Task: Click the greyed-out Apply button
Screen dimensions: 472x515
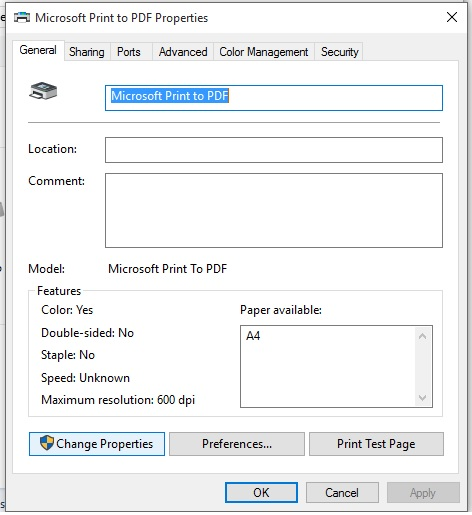Action: tap(423, 492)
